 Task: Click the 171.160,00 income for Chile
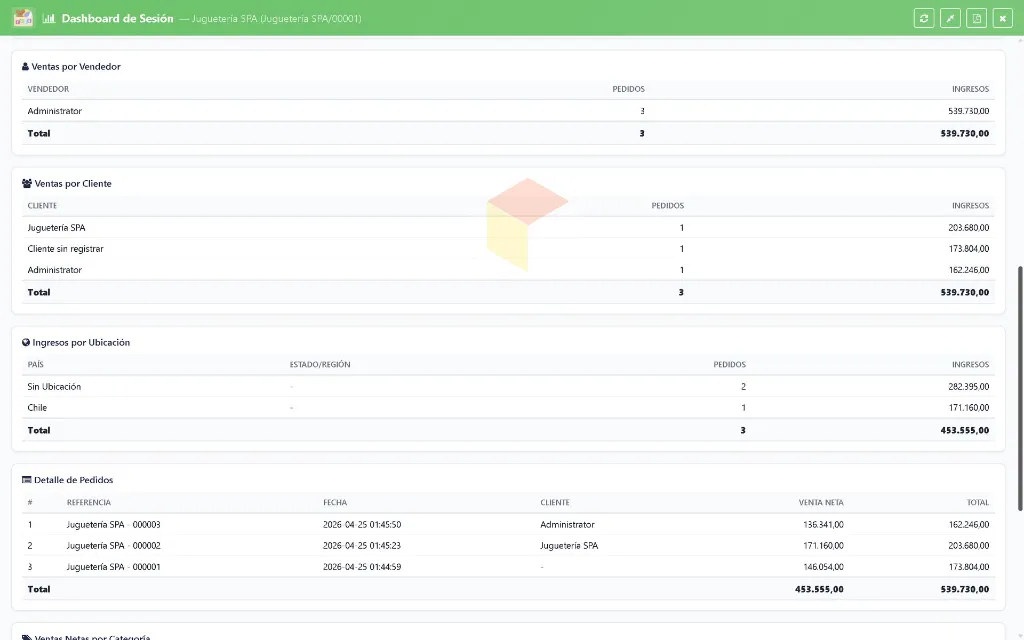coord(968,408)
